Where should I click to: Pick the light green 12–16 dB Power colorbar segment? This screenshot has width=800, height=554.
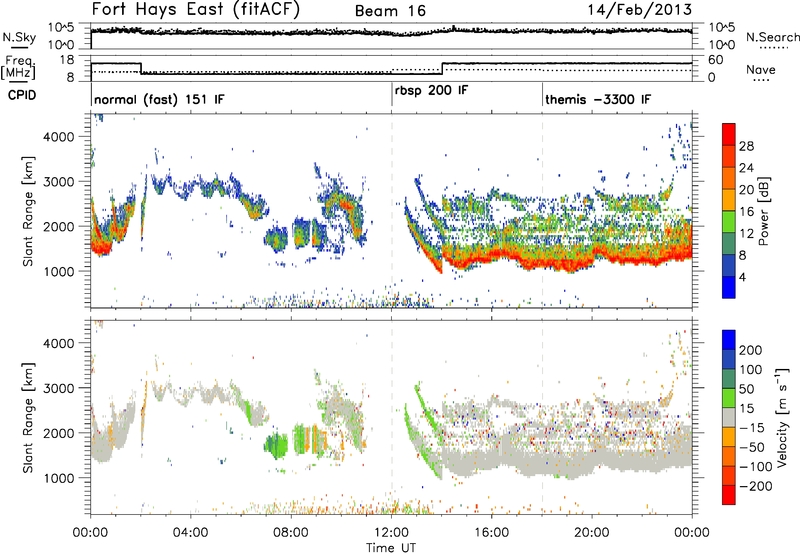729,222
